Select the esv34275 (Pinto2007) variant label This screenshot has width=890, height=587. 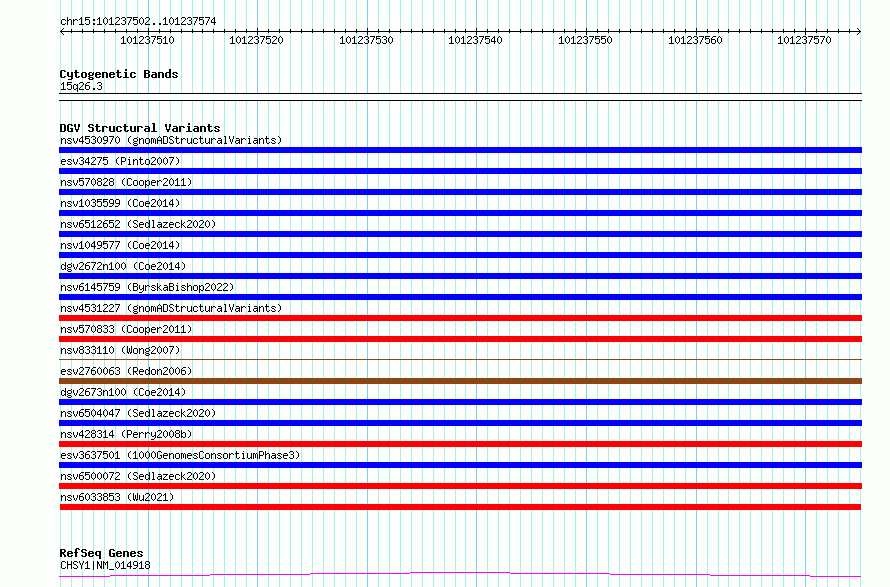(120, 161)
